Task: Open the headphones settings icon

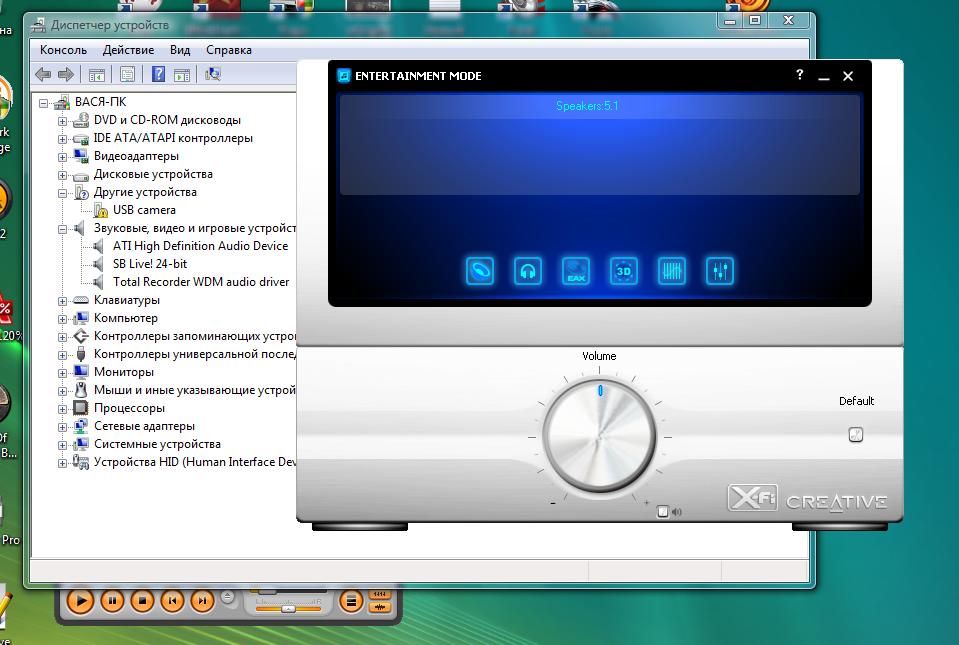Action: tap(528, 271)
